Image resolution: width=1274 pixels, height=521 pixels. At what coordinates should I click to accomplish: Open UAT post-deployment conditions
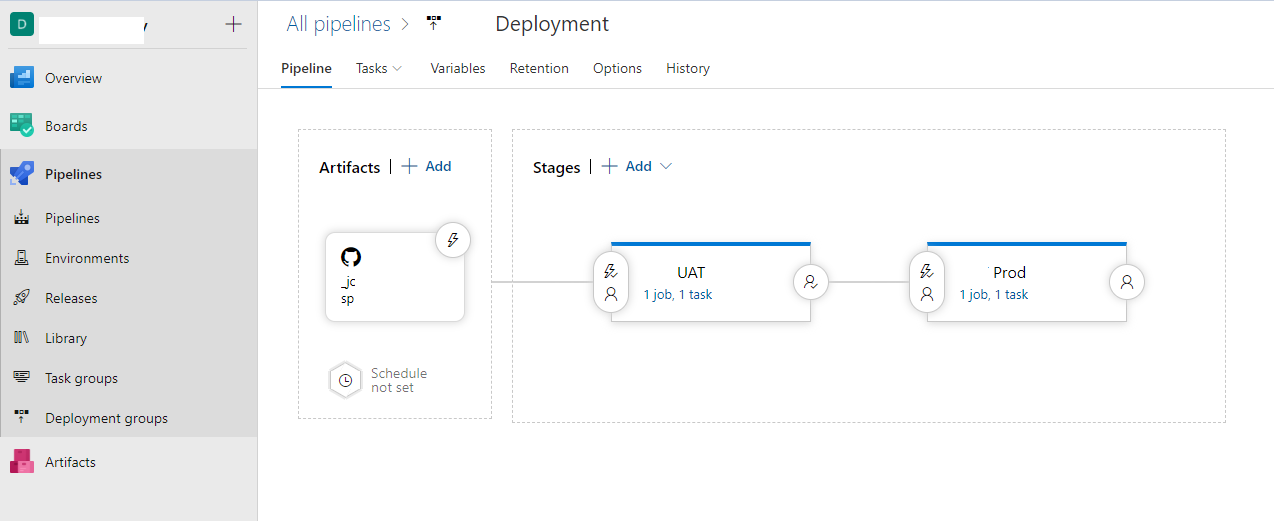(x=810, y=282)
